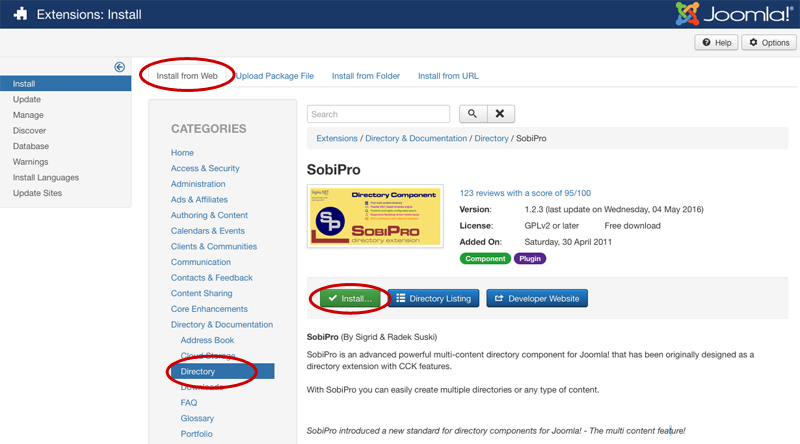Viewport: 800px width, 444px height.
Task: Open the Glossary subcategory
Action: [197, 418]
